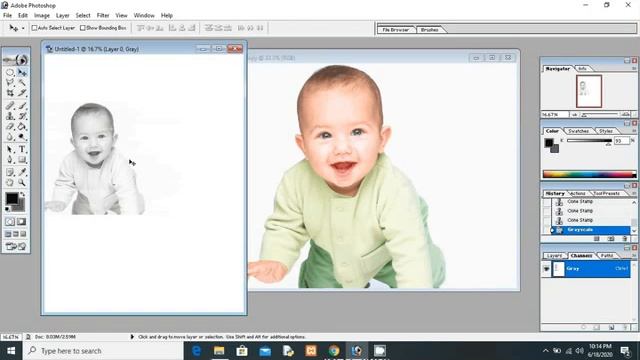Open the Color panel flyout menu
Image resolution: width=640 pixels, height=360 pixels.
click(634, 131)
